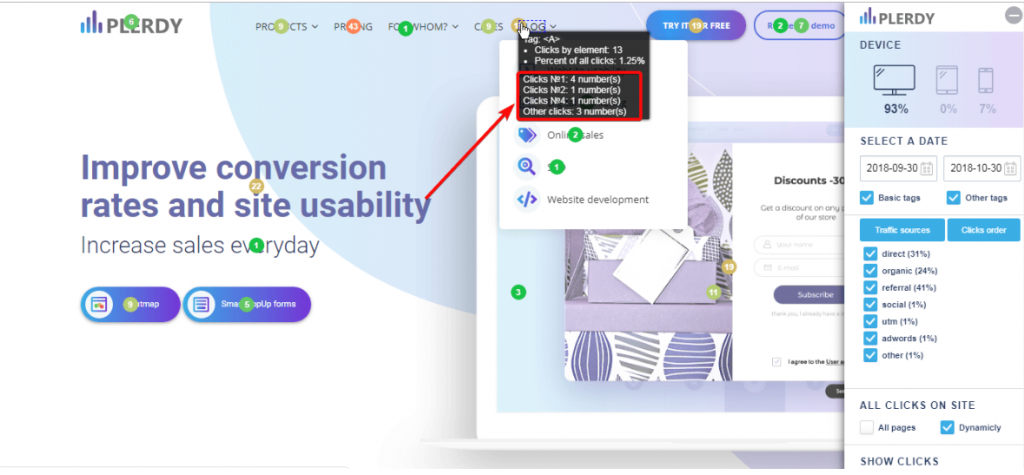Click the 'ALL CLICKS ON SITE' heading

pyautogui.click(x=918, y=405)
